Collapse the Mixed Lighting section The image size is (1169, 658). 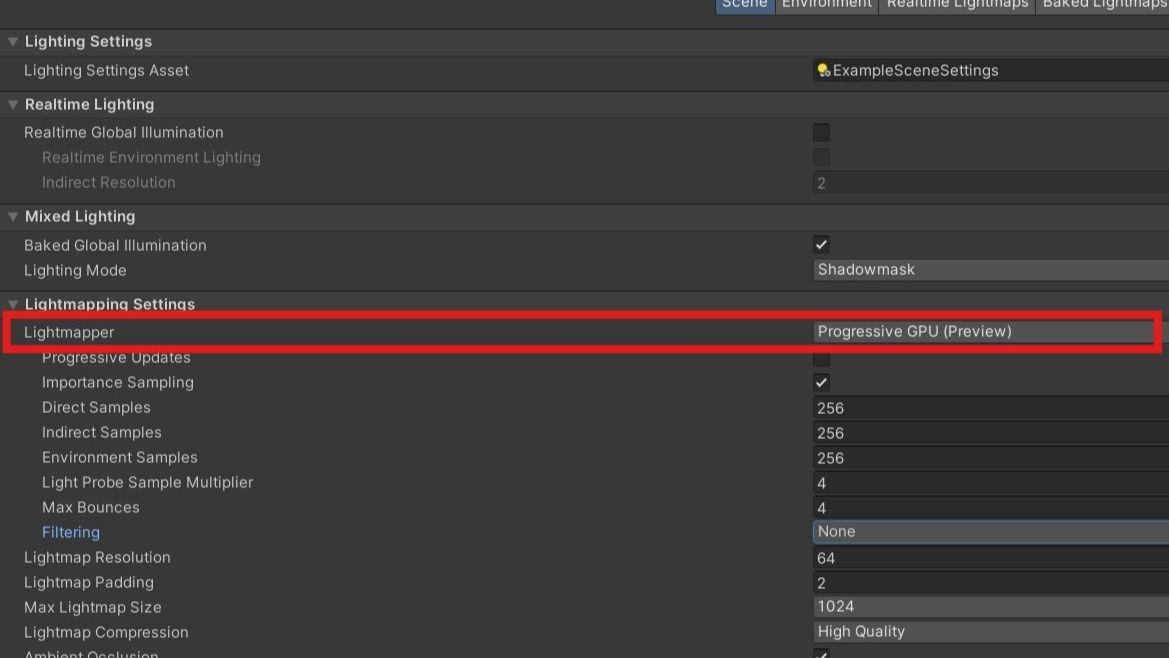click(x=12, y=216)
